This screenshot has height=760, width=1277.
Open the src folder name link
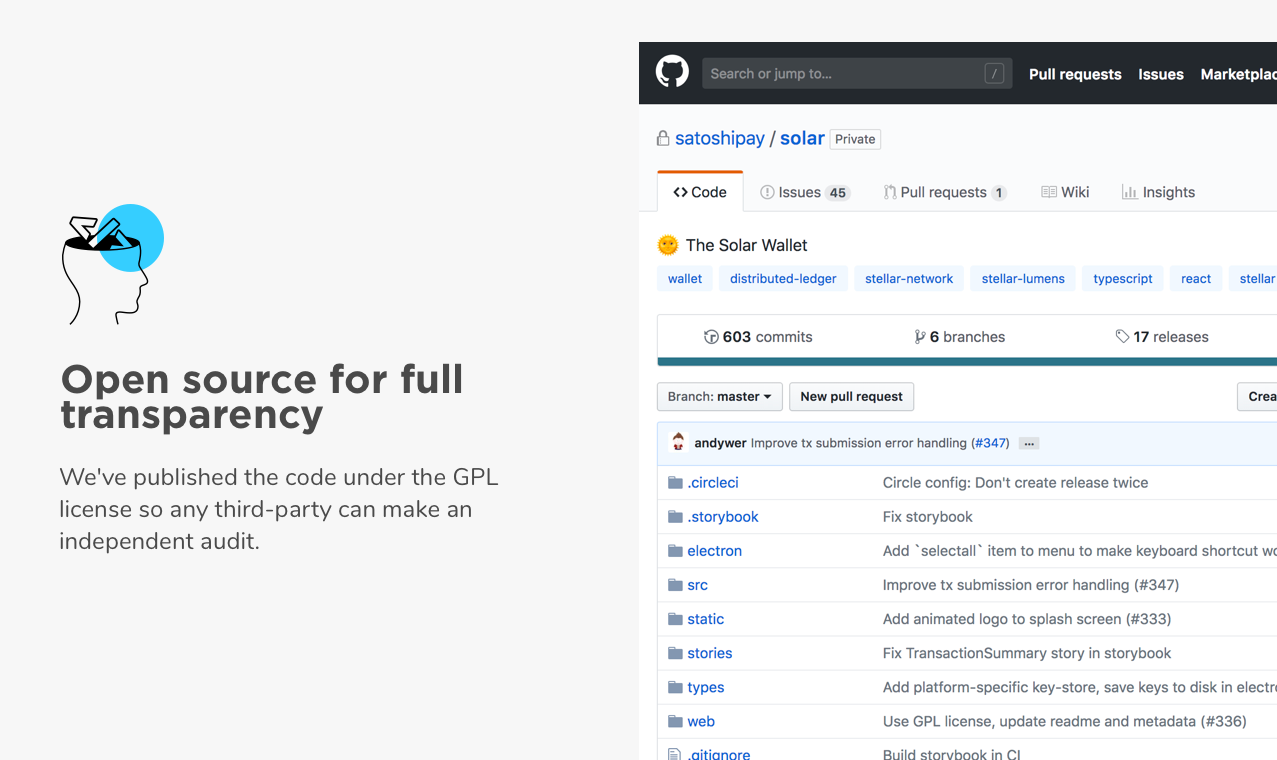pyautogui.click(x=697, y=585)
